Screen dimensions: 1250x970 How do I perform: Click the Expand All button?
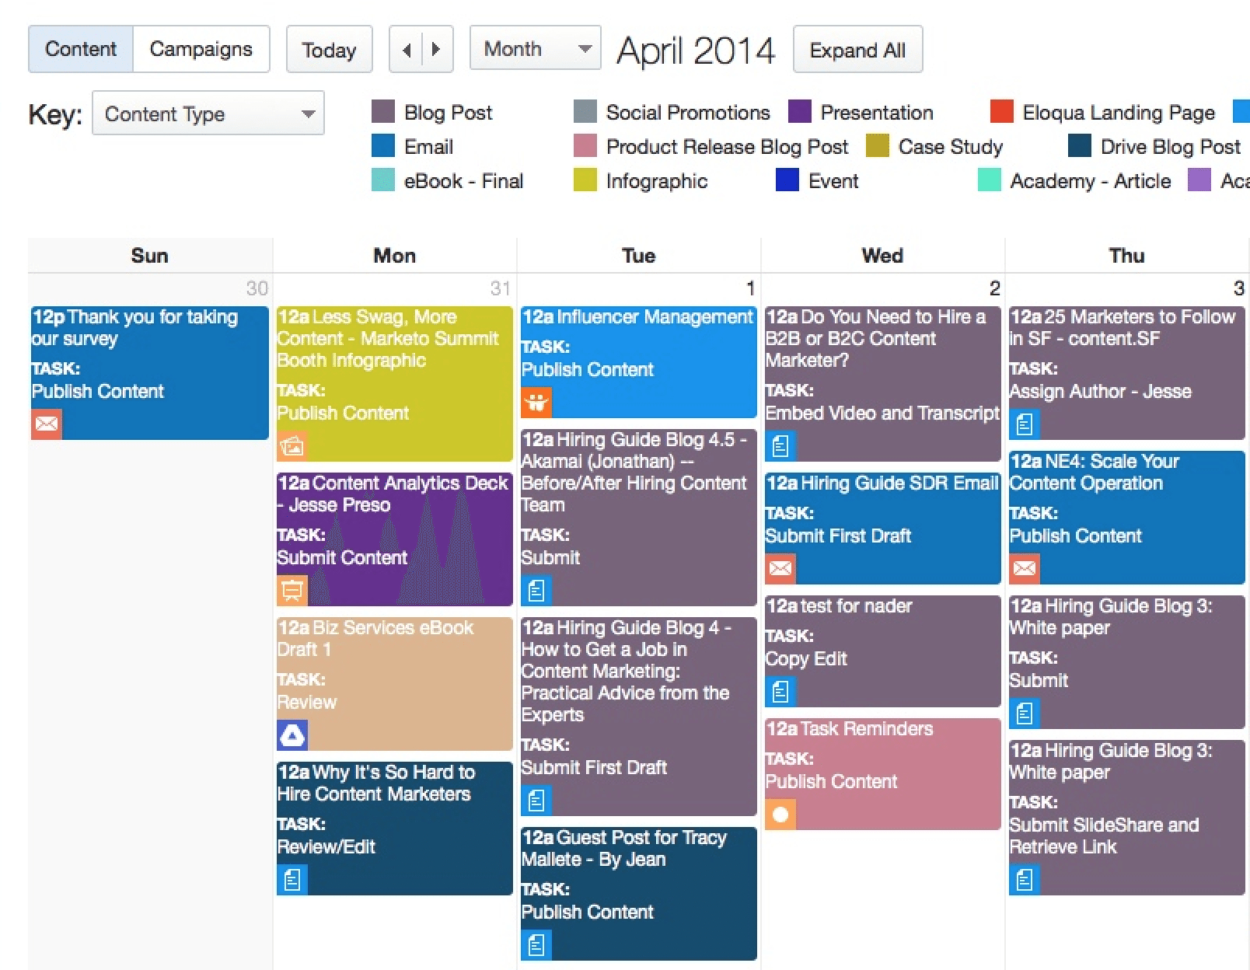tap(857, 49)
